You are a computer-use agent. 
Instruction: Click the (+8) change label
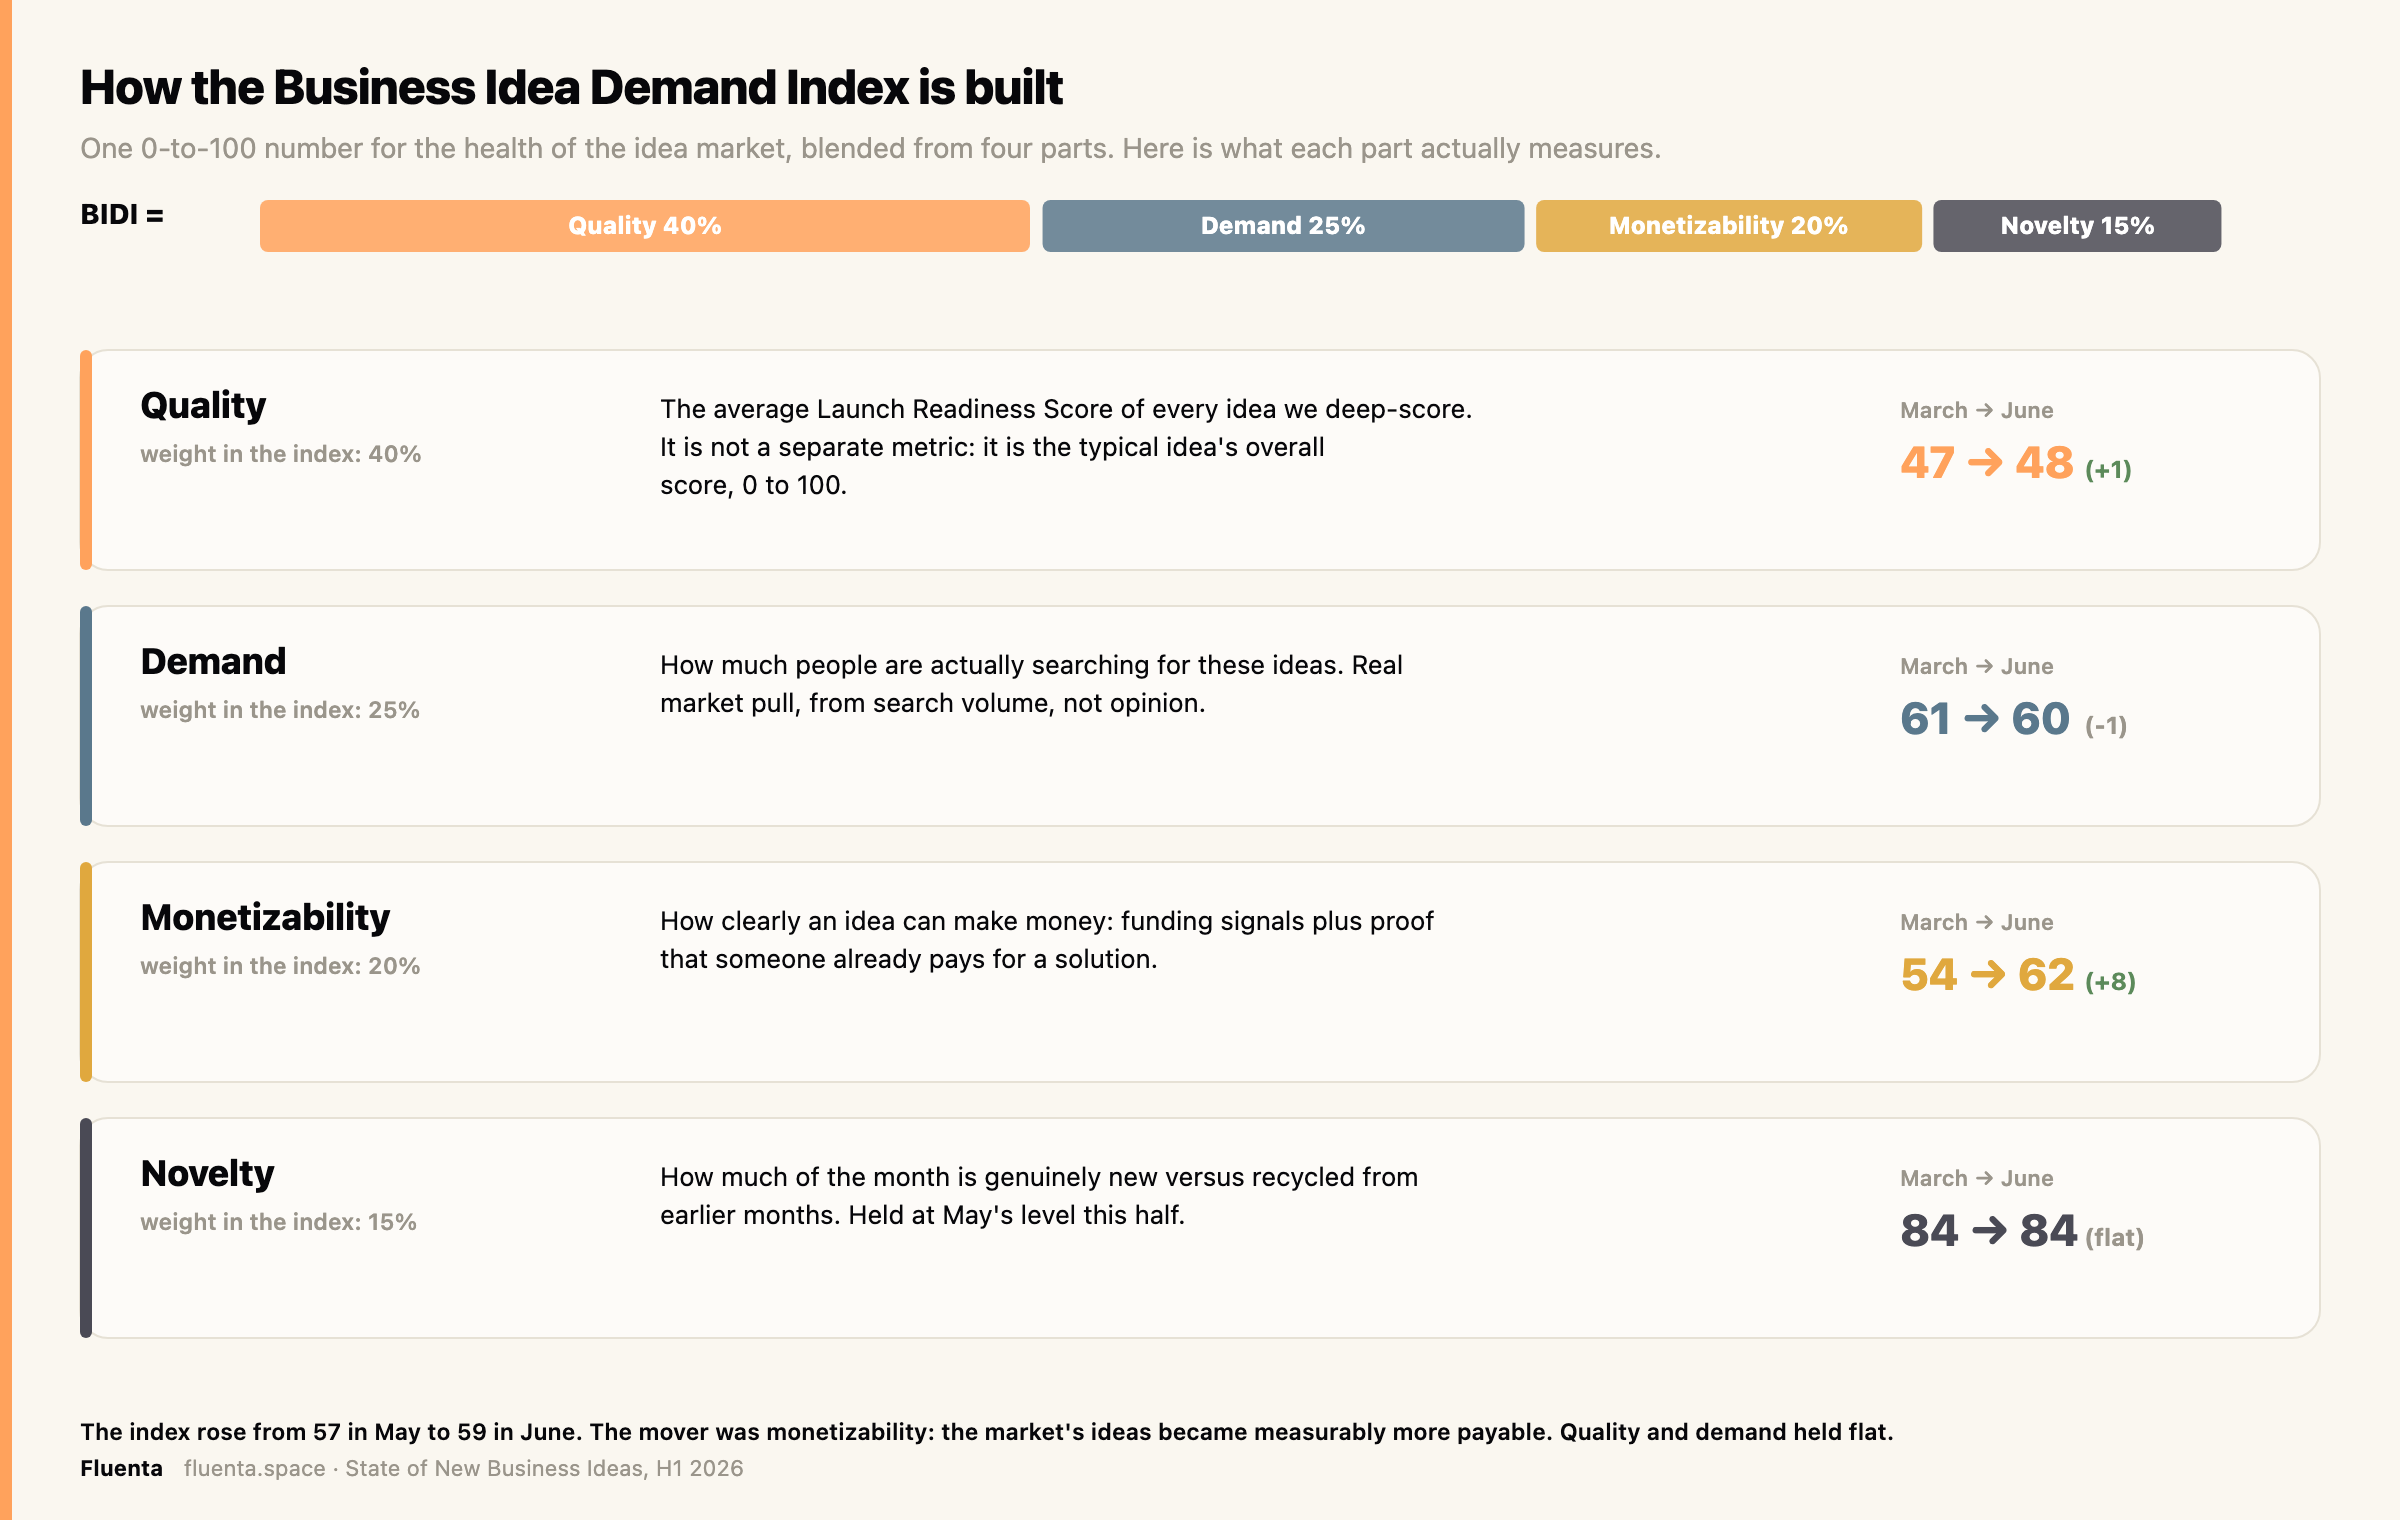point(2110,982)
